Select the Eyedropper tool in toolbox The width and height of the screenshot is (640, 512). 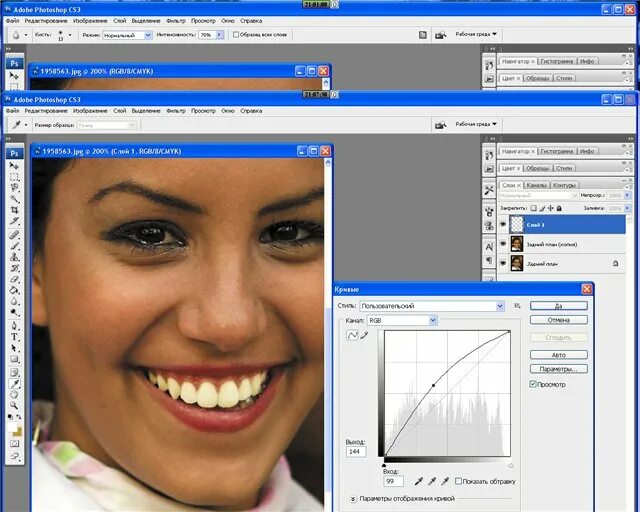(14, 384)
